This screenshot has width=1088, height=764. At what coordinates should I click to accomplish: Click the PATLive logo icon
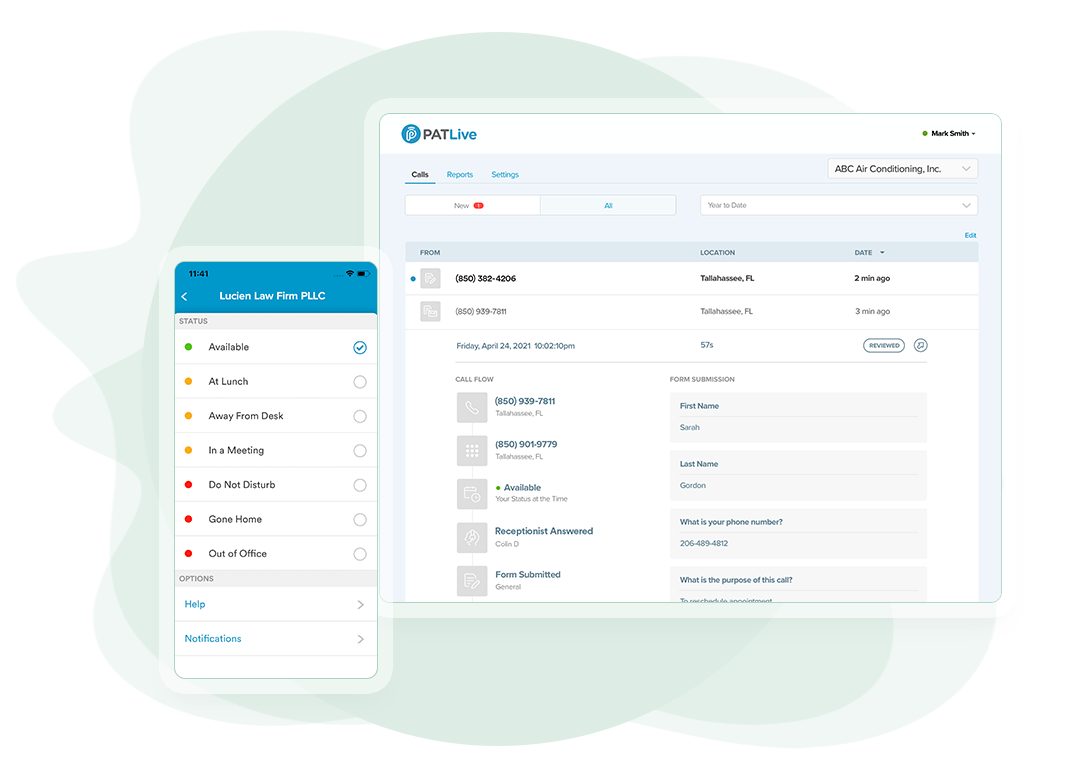click(411, 134)
